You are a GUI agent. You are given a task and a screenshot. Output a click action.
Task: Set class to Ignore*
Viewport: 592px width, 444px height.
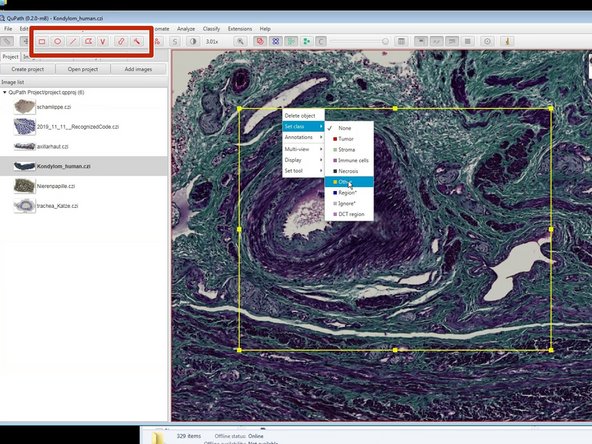coord(349,204)
